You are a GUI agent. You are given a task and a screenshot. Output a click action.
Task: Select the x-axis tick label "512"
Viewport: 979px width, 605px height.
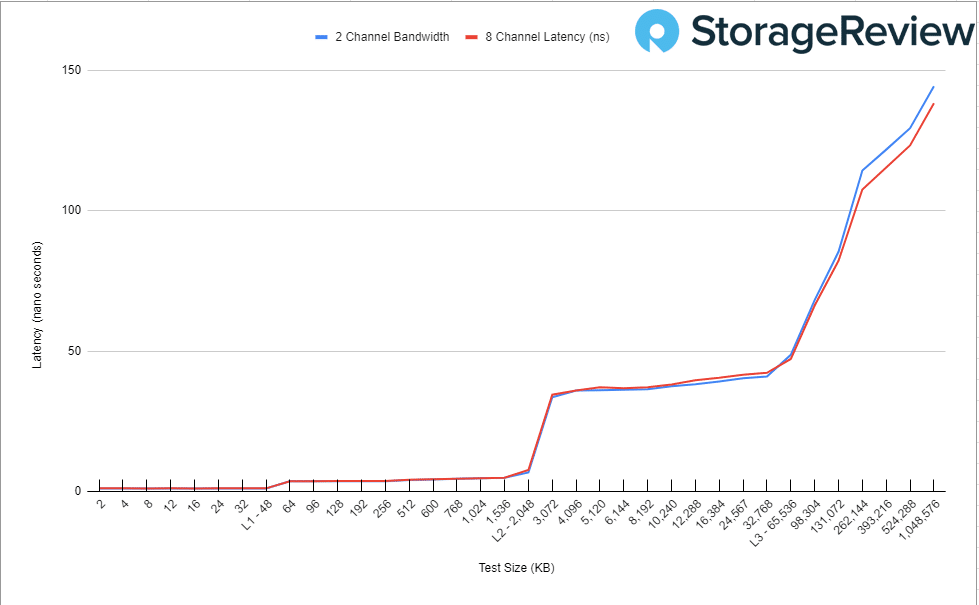pyautogui.click(x=406, y=508)
